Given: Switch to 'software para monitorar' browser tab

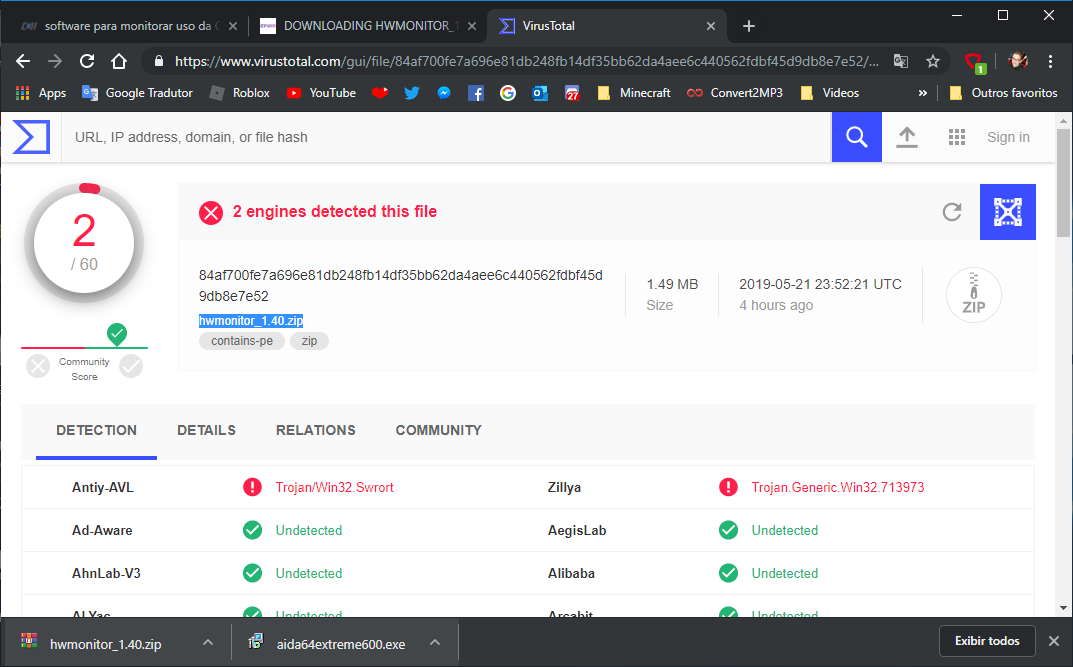Looking at the screenshot, I should pyautogui.click(x=128, y=26).
